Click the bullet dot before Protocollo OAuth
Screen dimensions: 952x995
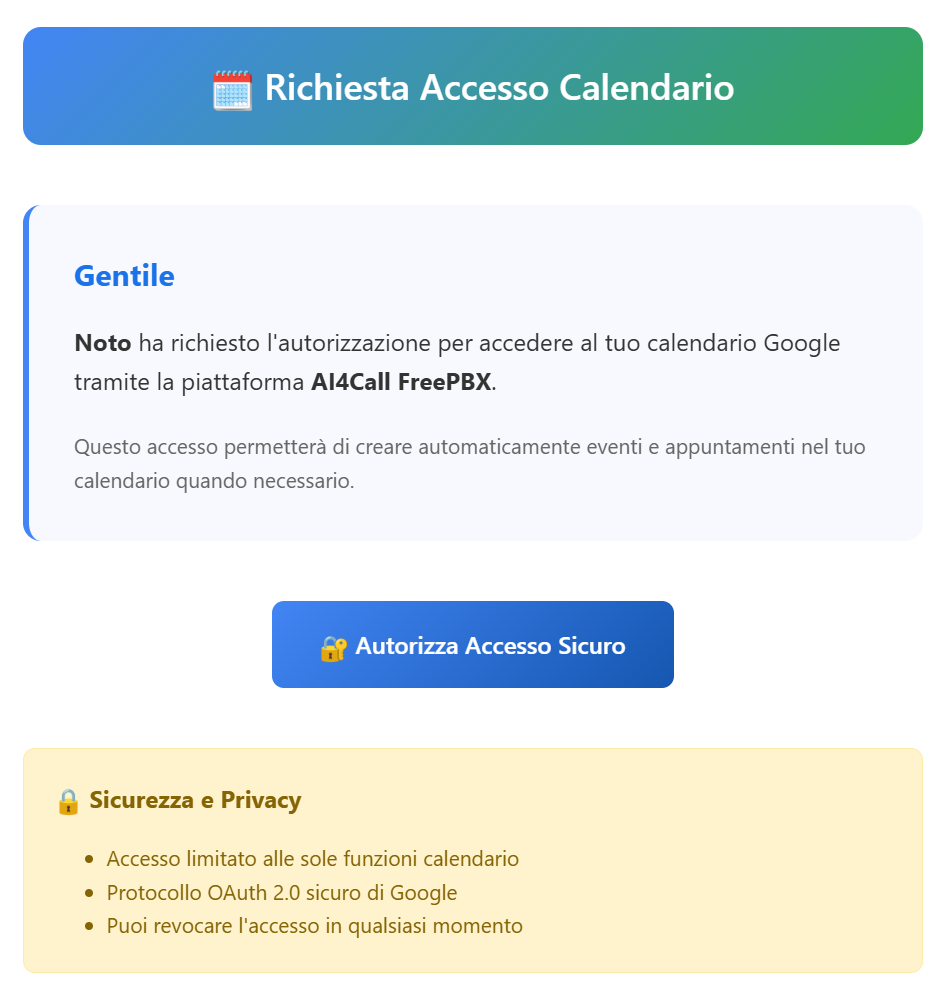(x=89, y=893)
